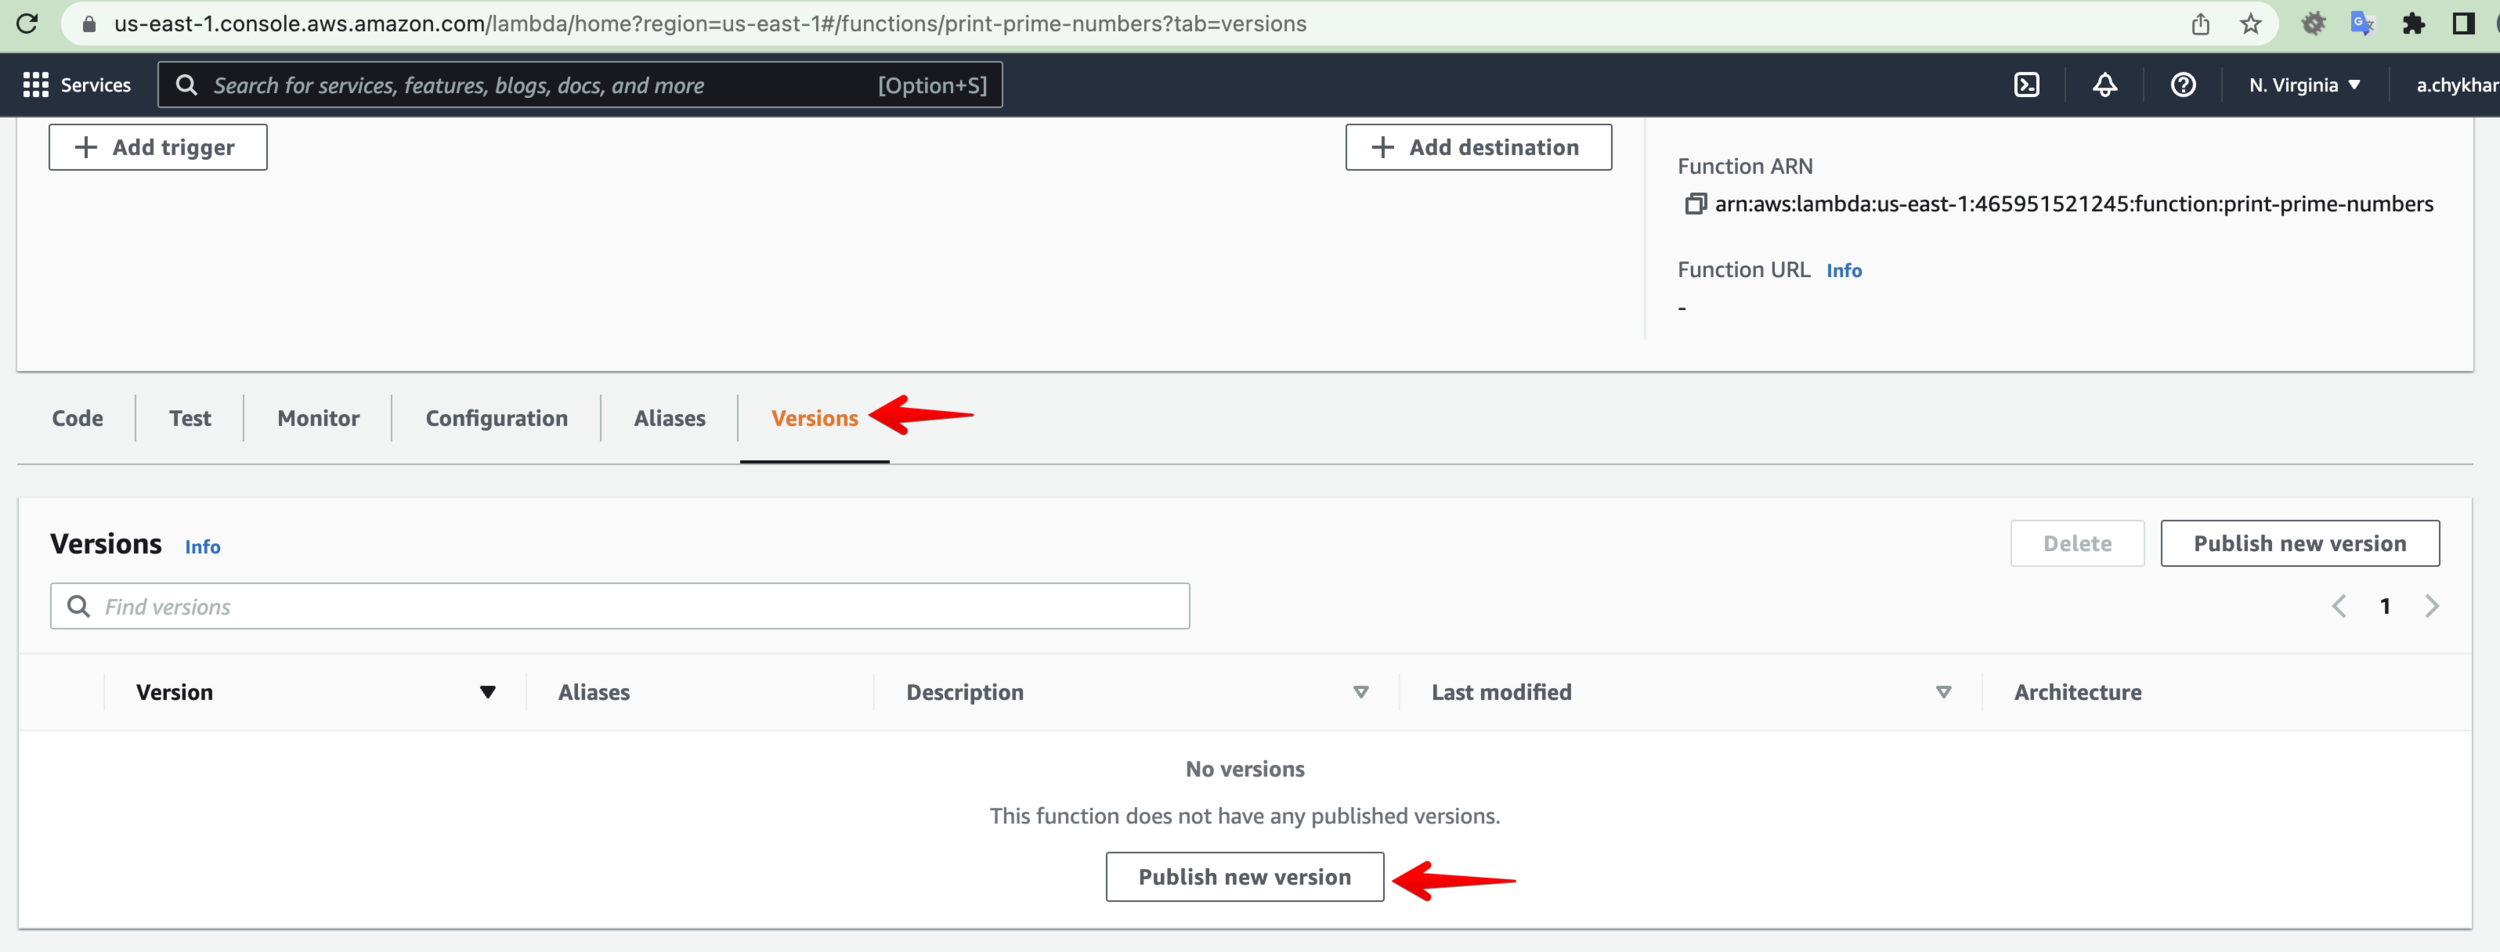
Task: Focus the Find versions search field
Action: tap(620, 606)
